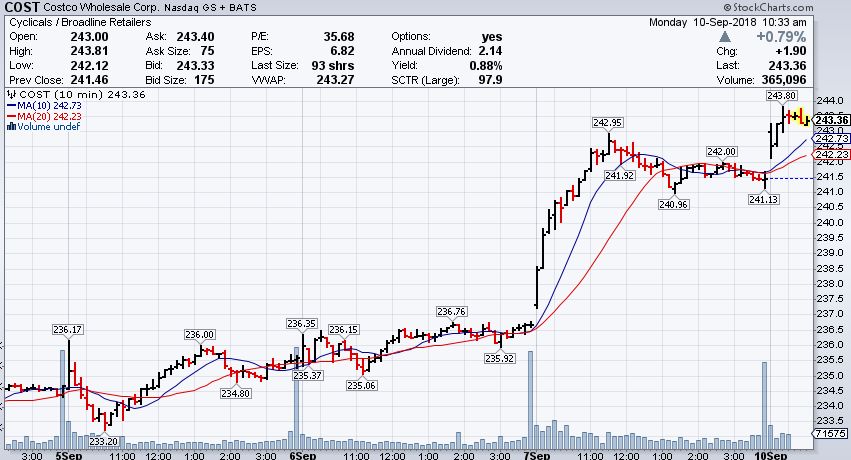Image resolution: width=851 pixels, height=460 pixels.
Task: Click the tall volume bar at 10Sep open
Action: tap(764, 405)
